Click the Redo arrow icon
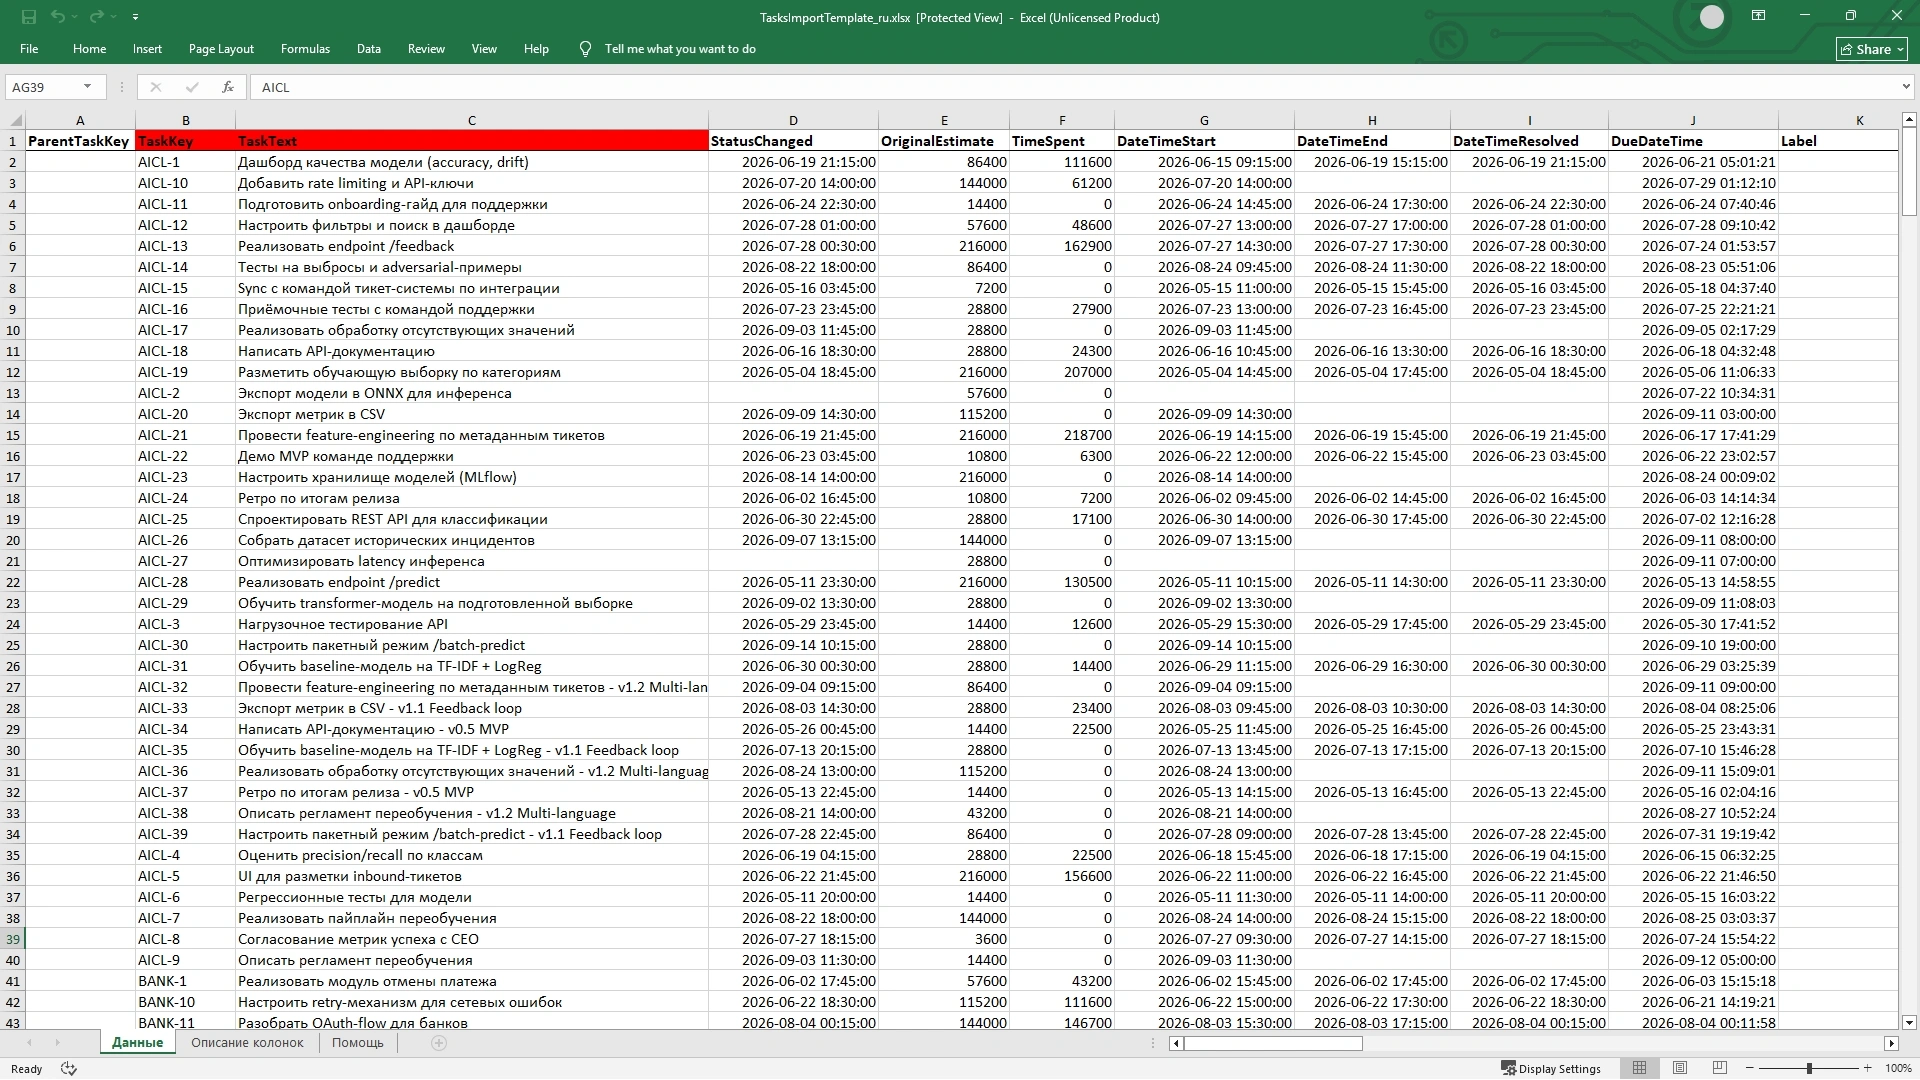 [96, 17]
